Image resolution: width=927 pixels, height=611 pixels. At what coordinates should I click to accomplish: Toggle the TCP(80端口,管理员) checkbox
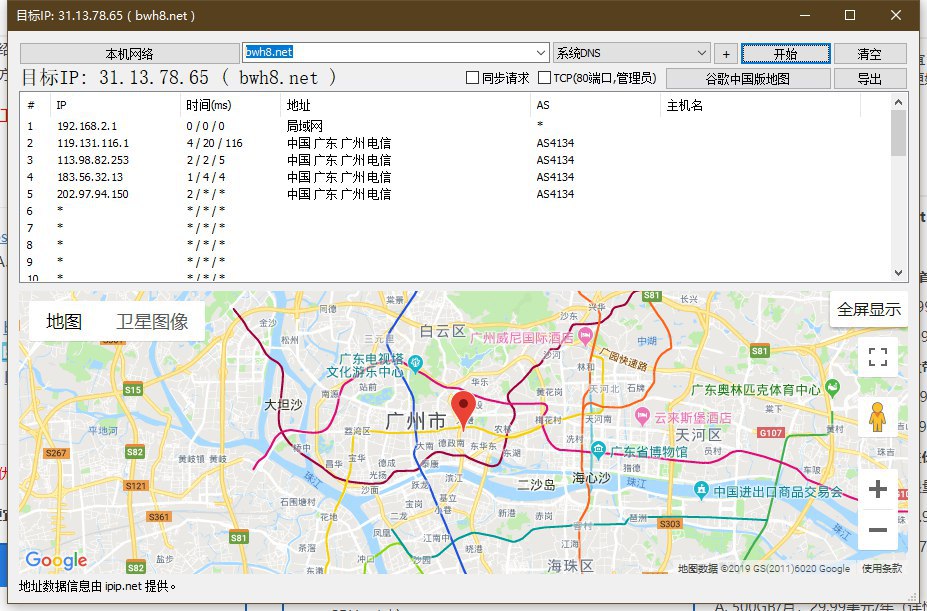[545, 78]
